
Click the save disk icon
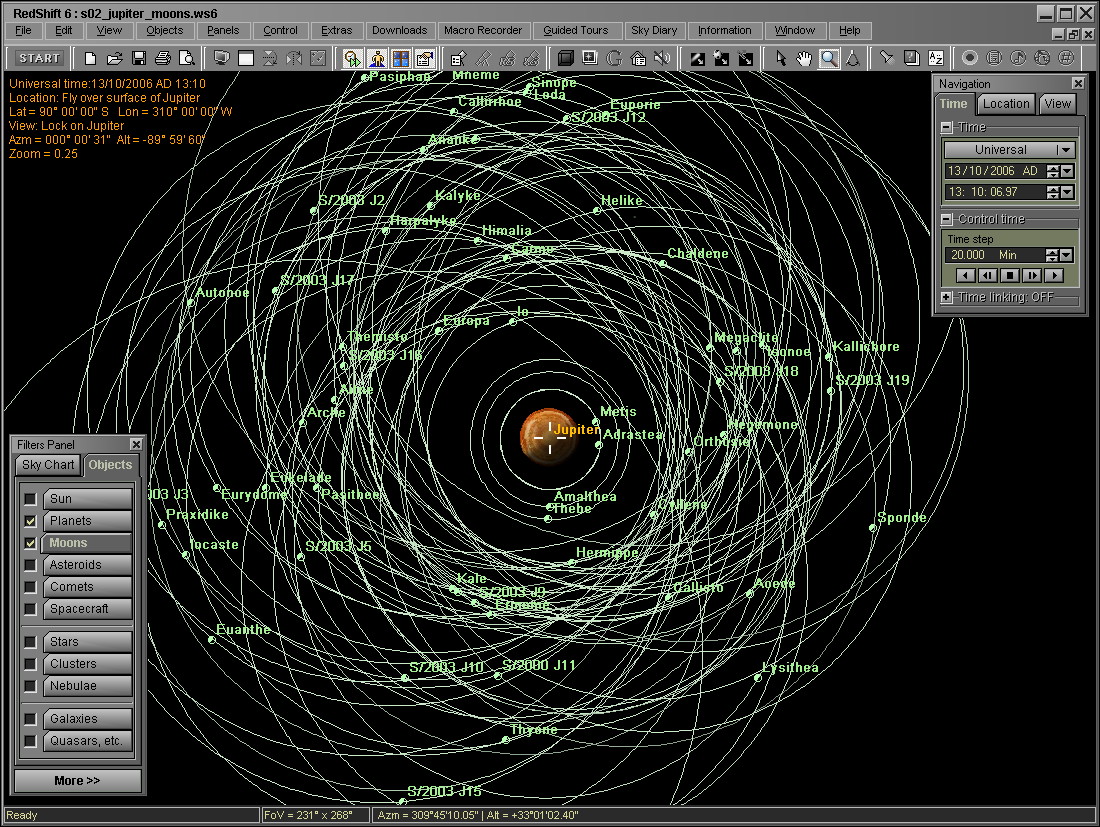139,59
